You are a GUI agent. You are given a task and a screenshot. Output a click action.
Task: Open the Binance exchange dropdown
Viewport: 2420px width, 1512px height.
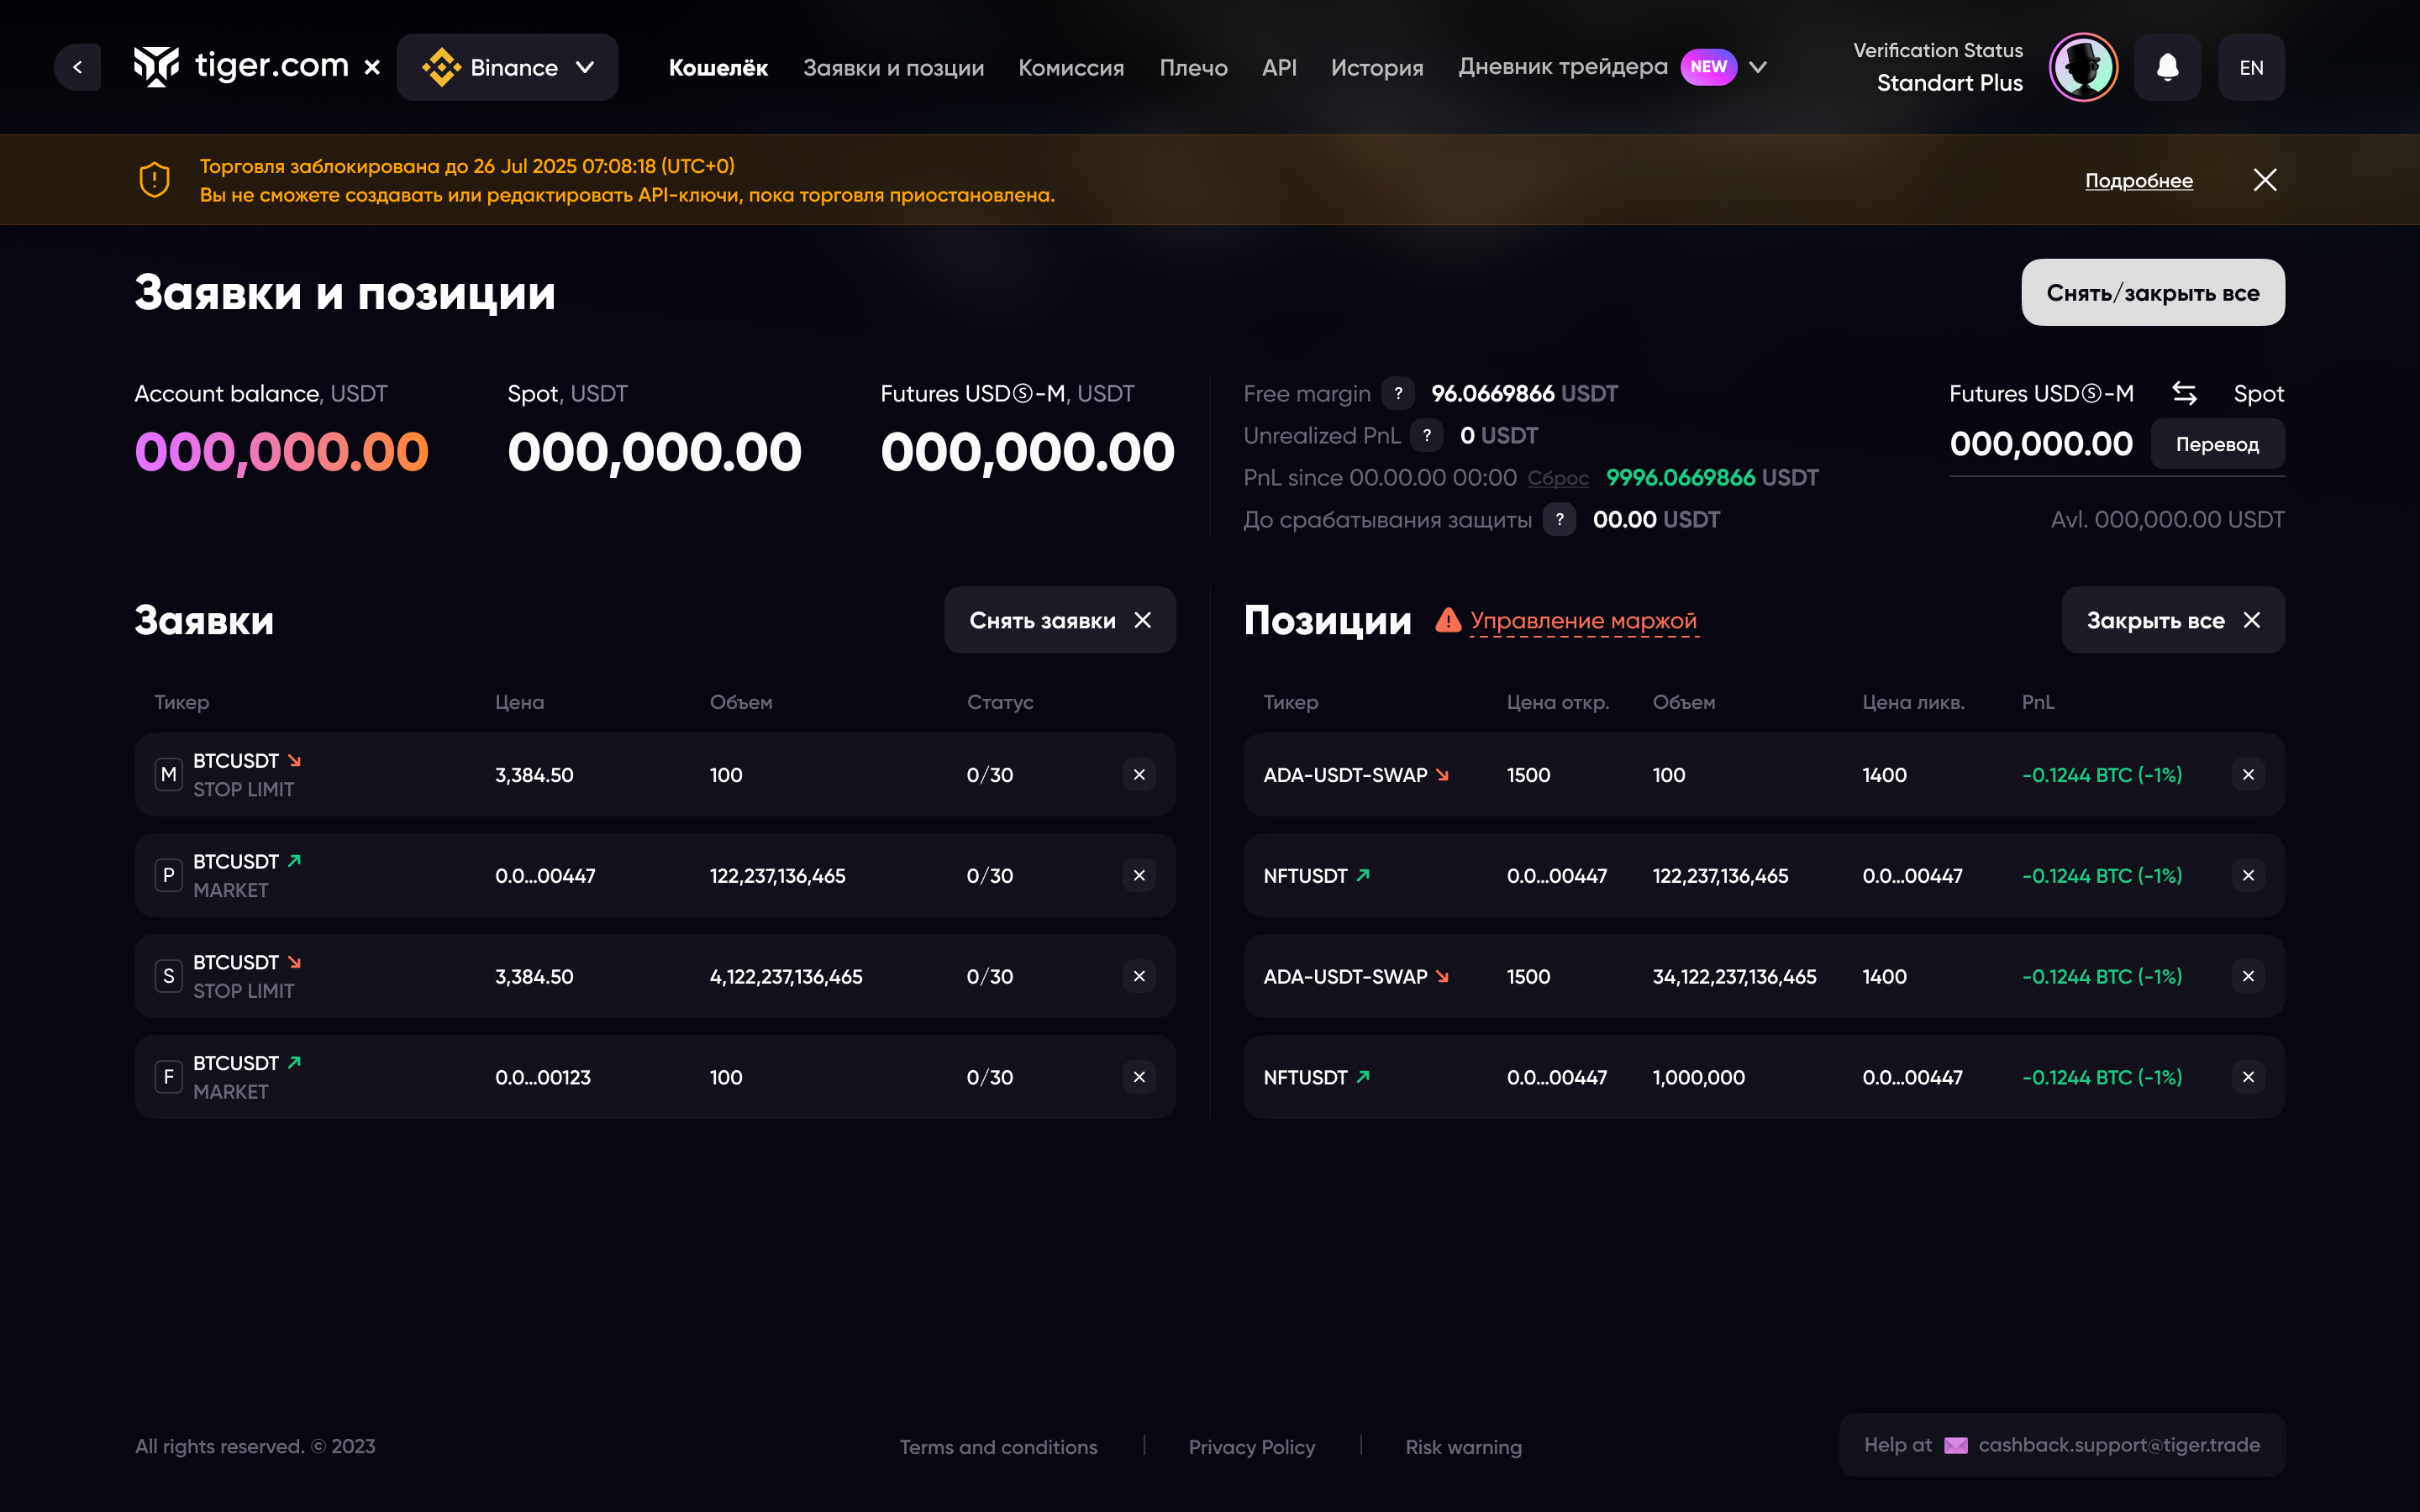(507, 67)
